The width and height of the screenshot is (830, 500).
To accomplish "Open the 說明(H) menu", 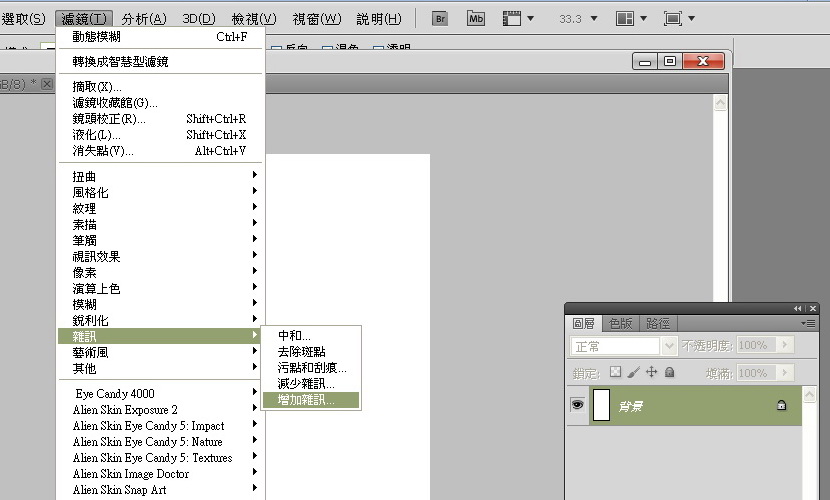I will (x=379, y=19).
